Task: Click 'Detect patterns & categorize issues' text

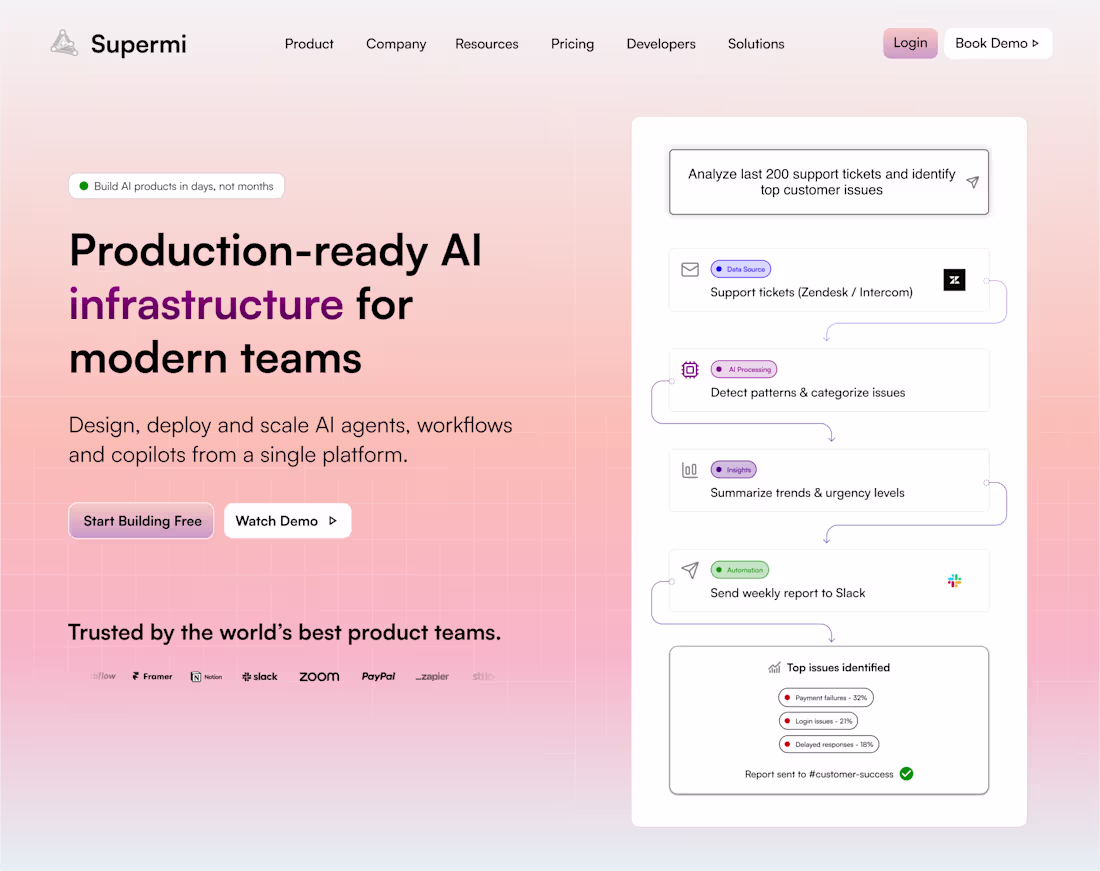Action: point(807,393)
